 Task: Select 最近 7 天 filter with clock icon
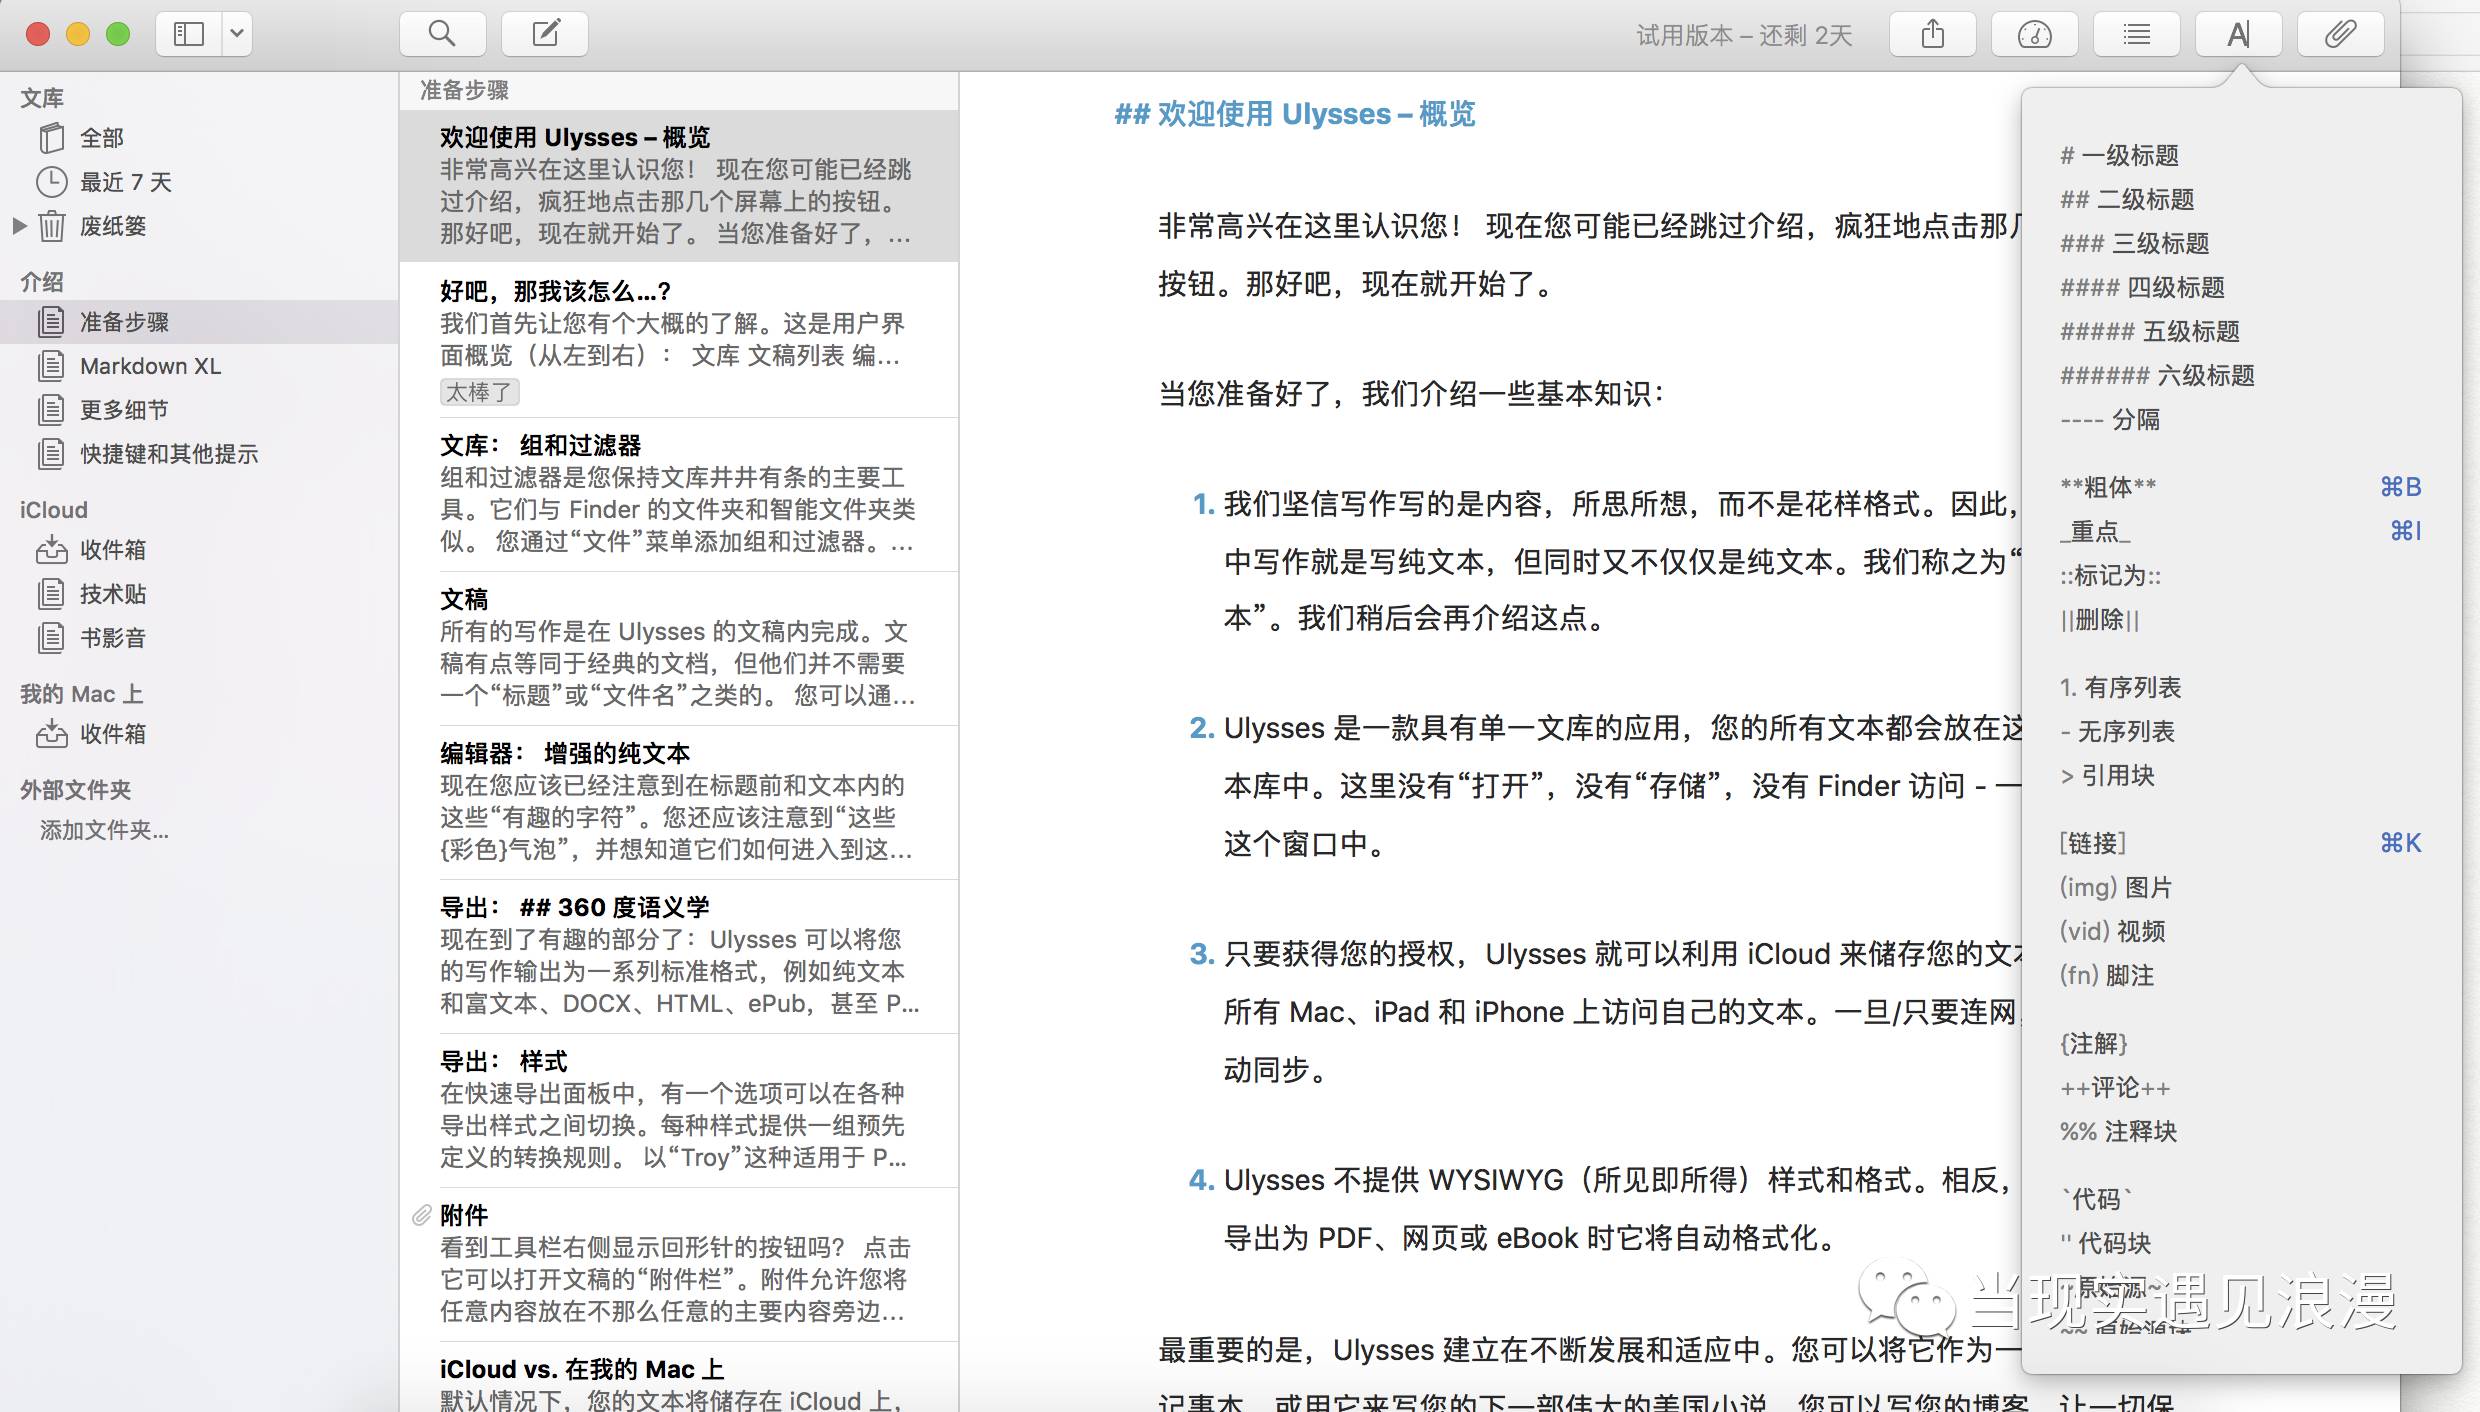coord(125,182)
